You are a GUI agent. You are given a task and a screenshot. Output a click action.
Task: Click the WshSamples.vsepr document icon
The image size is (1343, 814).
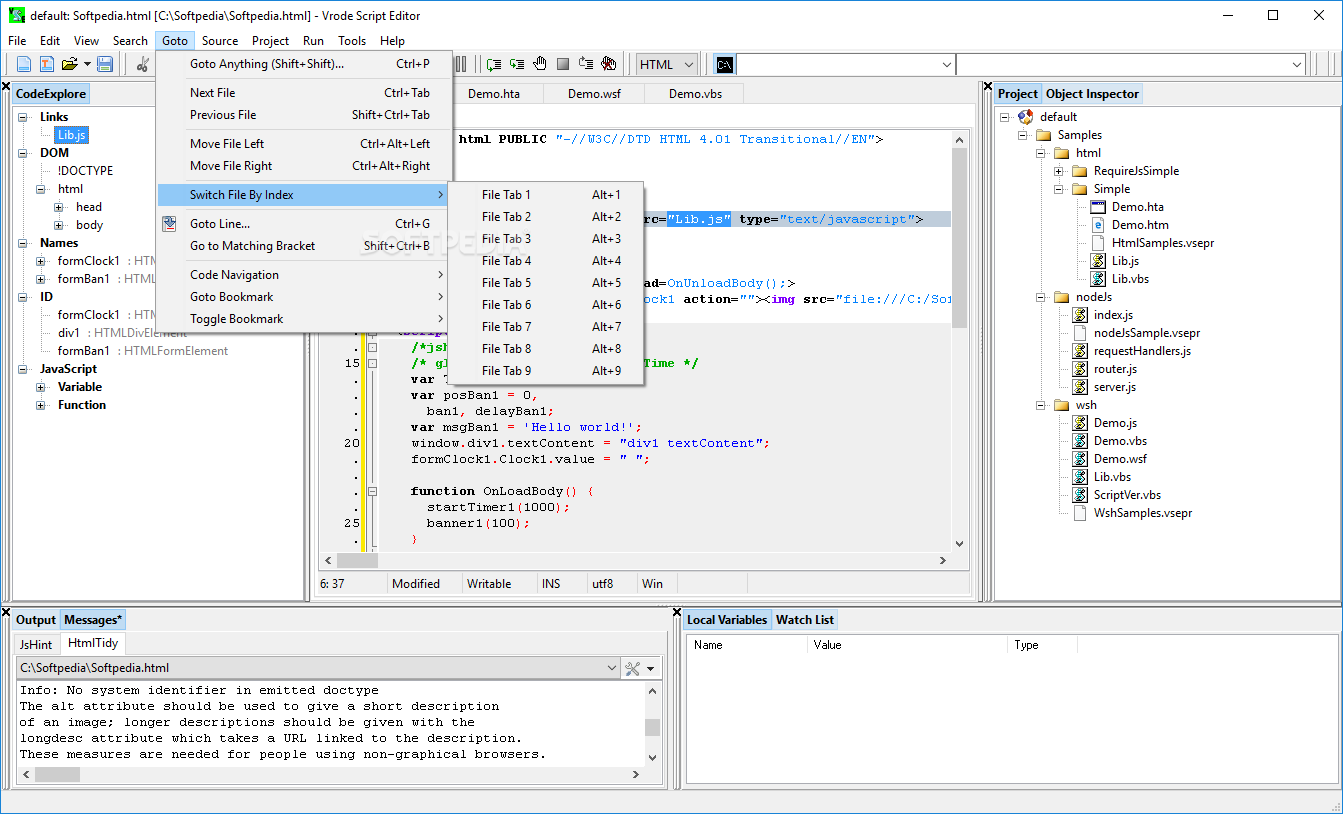(1080, 513)
